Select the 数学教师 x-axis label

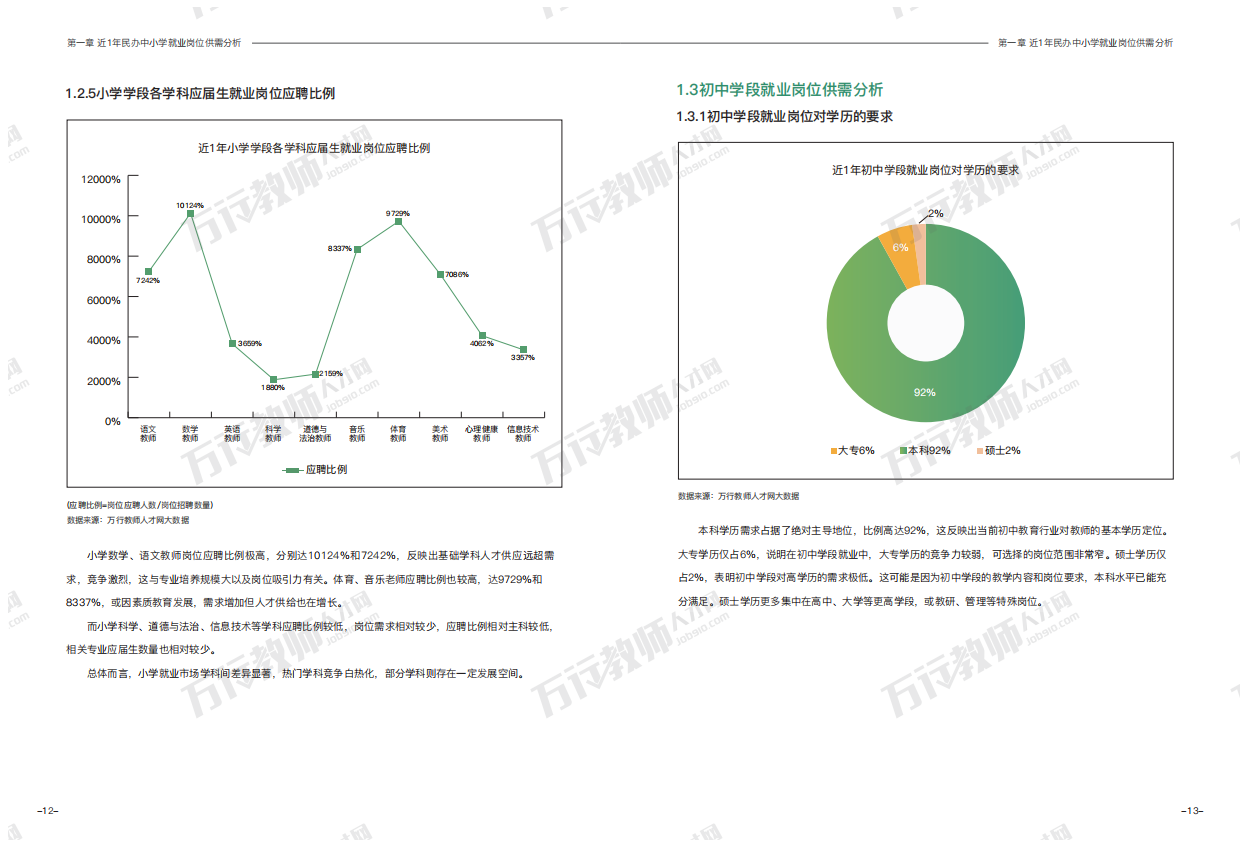(x=190, y=434)
